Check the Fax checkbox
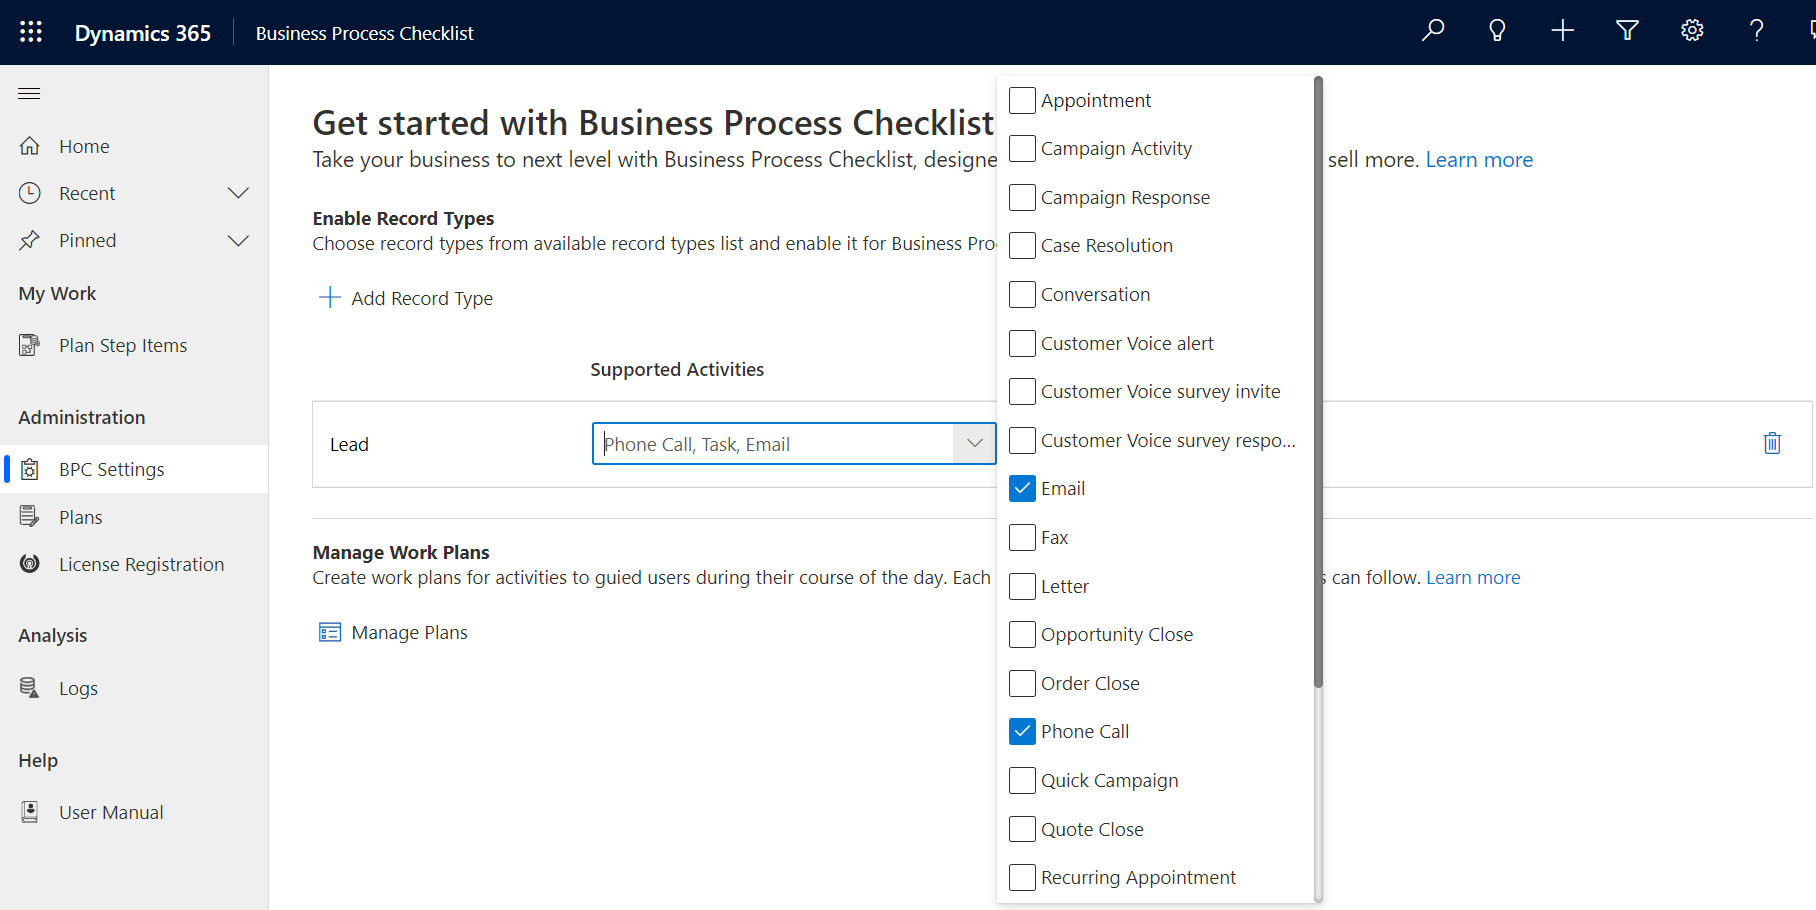The width and height of the screenshot is (1816, 910). [x=1022, y=537]
